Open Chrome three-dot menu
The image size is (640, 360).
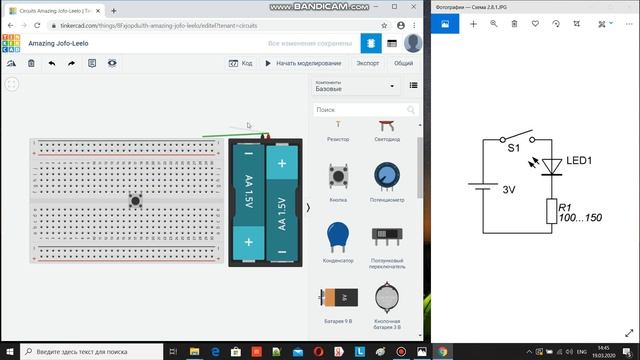coord(414,25)
